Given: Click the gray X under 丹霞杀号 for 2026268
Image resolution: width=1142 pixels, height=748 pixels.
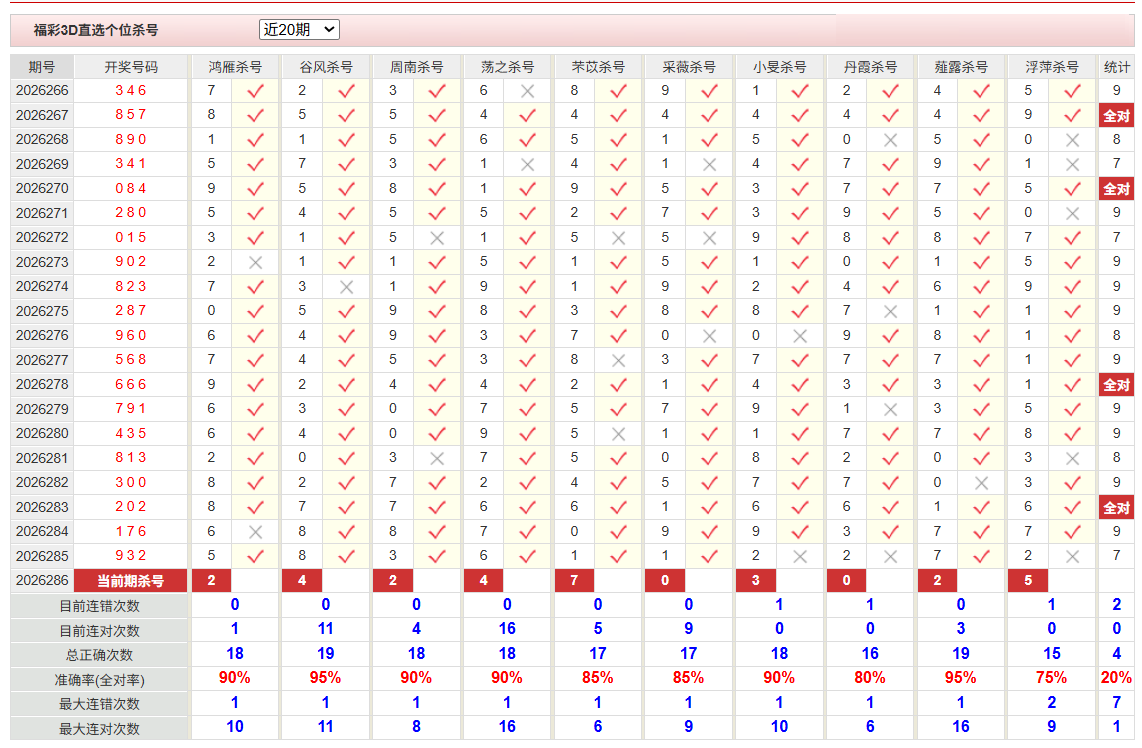Looking at the screenshot, I should point(890,140).
